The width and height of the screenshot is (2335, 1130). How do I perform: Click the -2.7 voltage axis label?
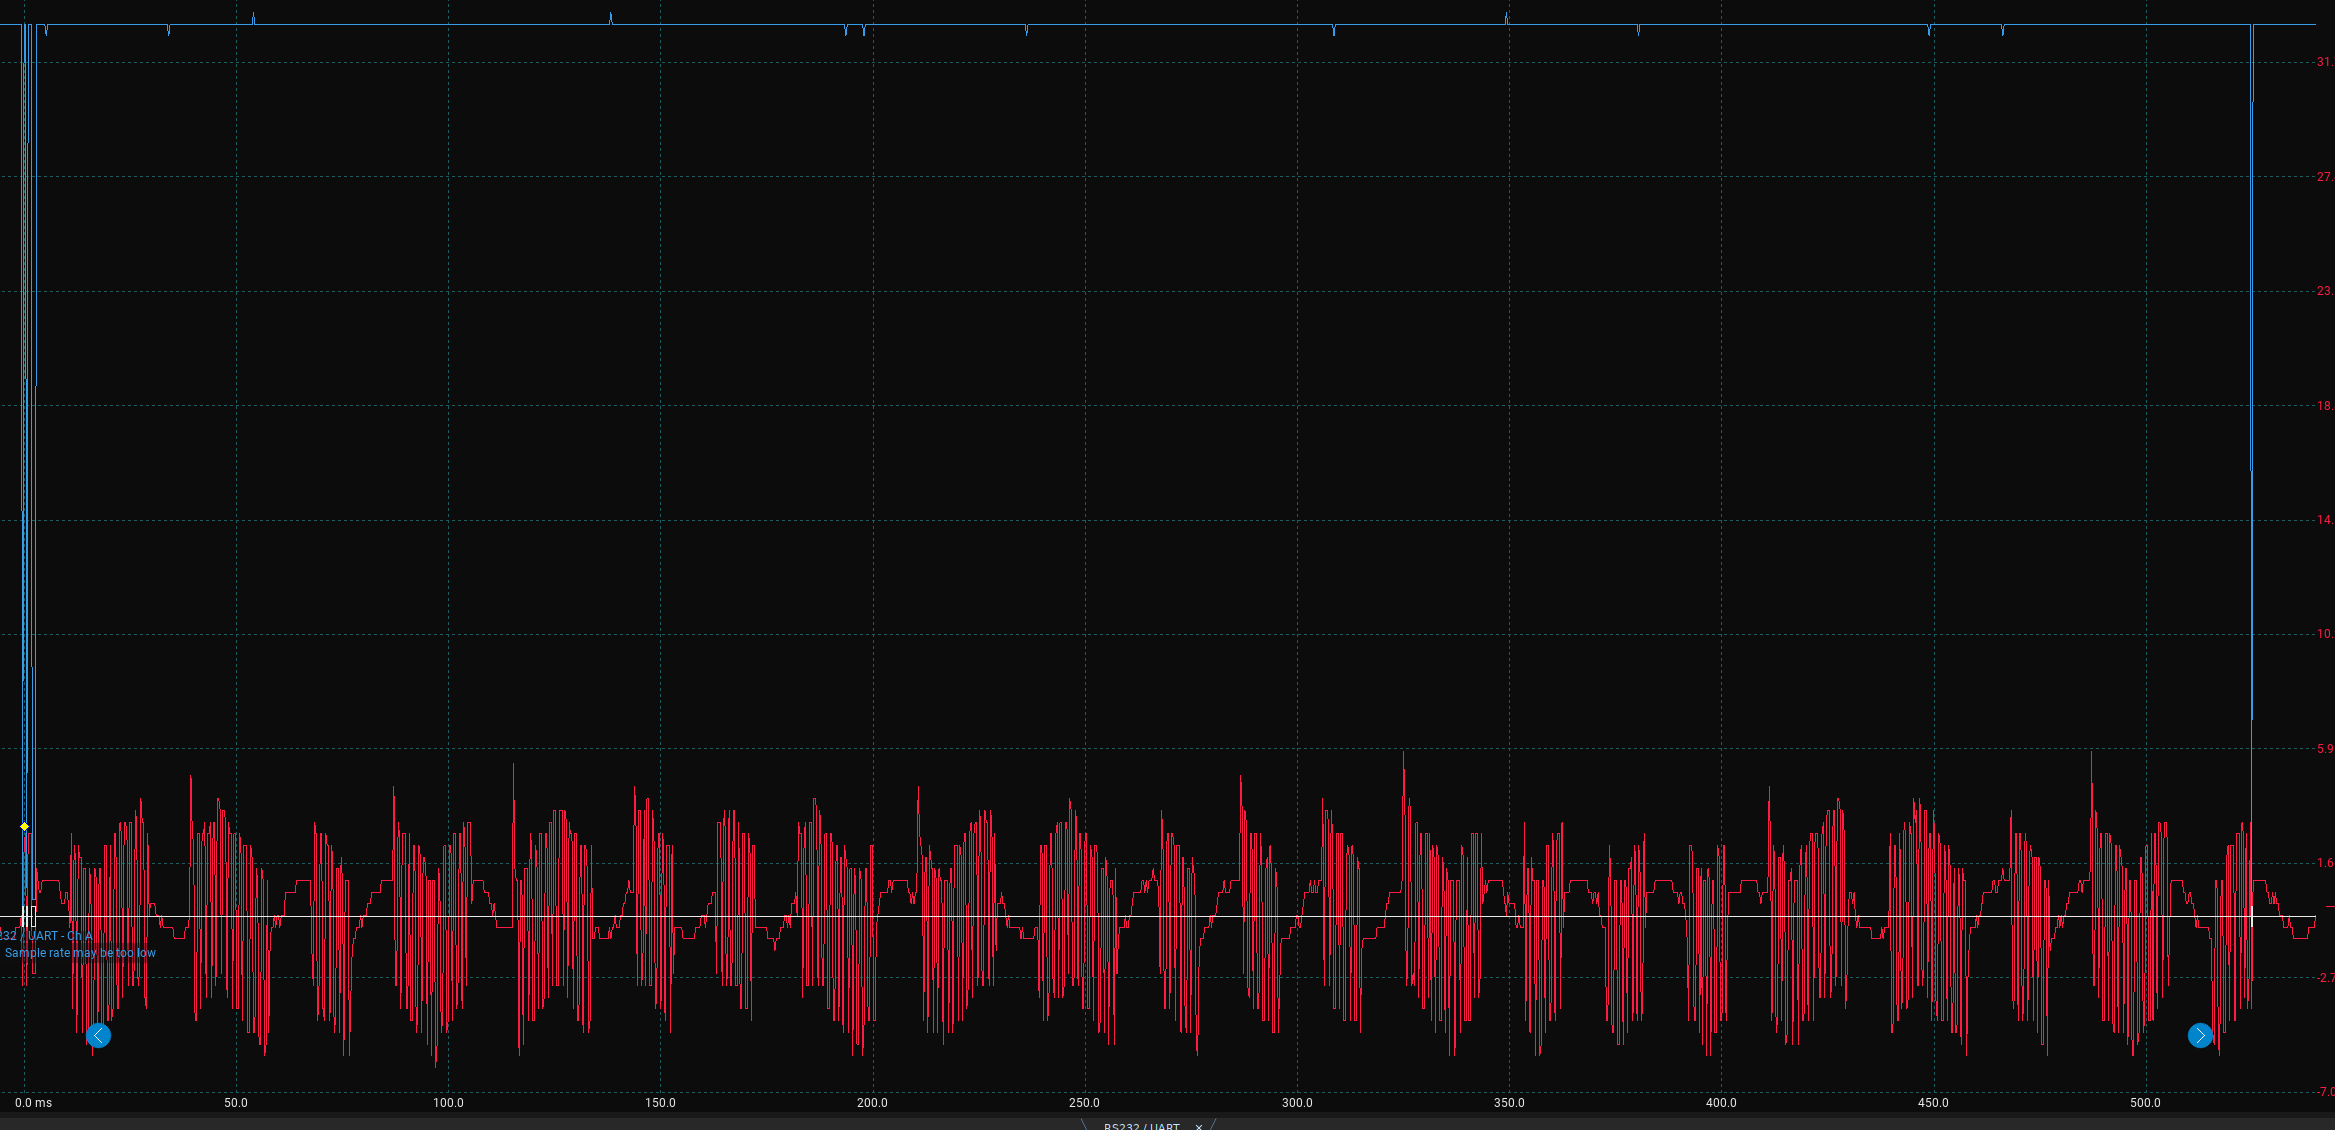coord(2324,977)
